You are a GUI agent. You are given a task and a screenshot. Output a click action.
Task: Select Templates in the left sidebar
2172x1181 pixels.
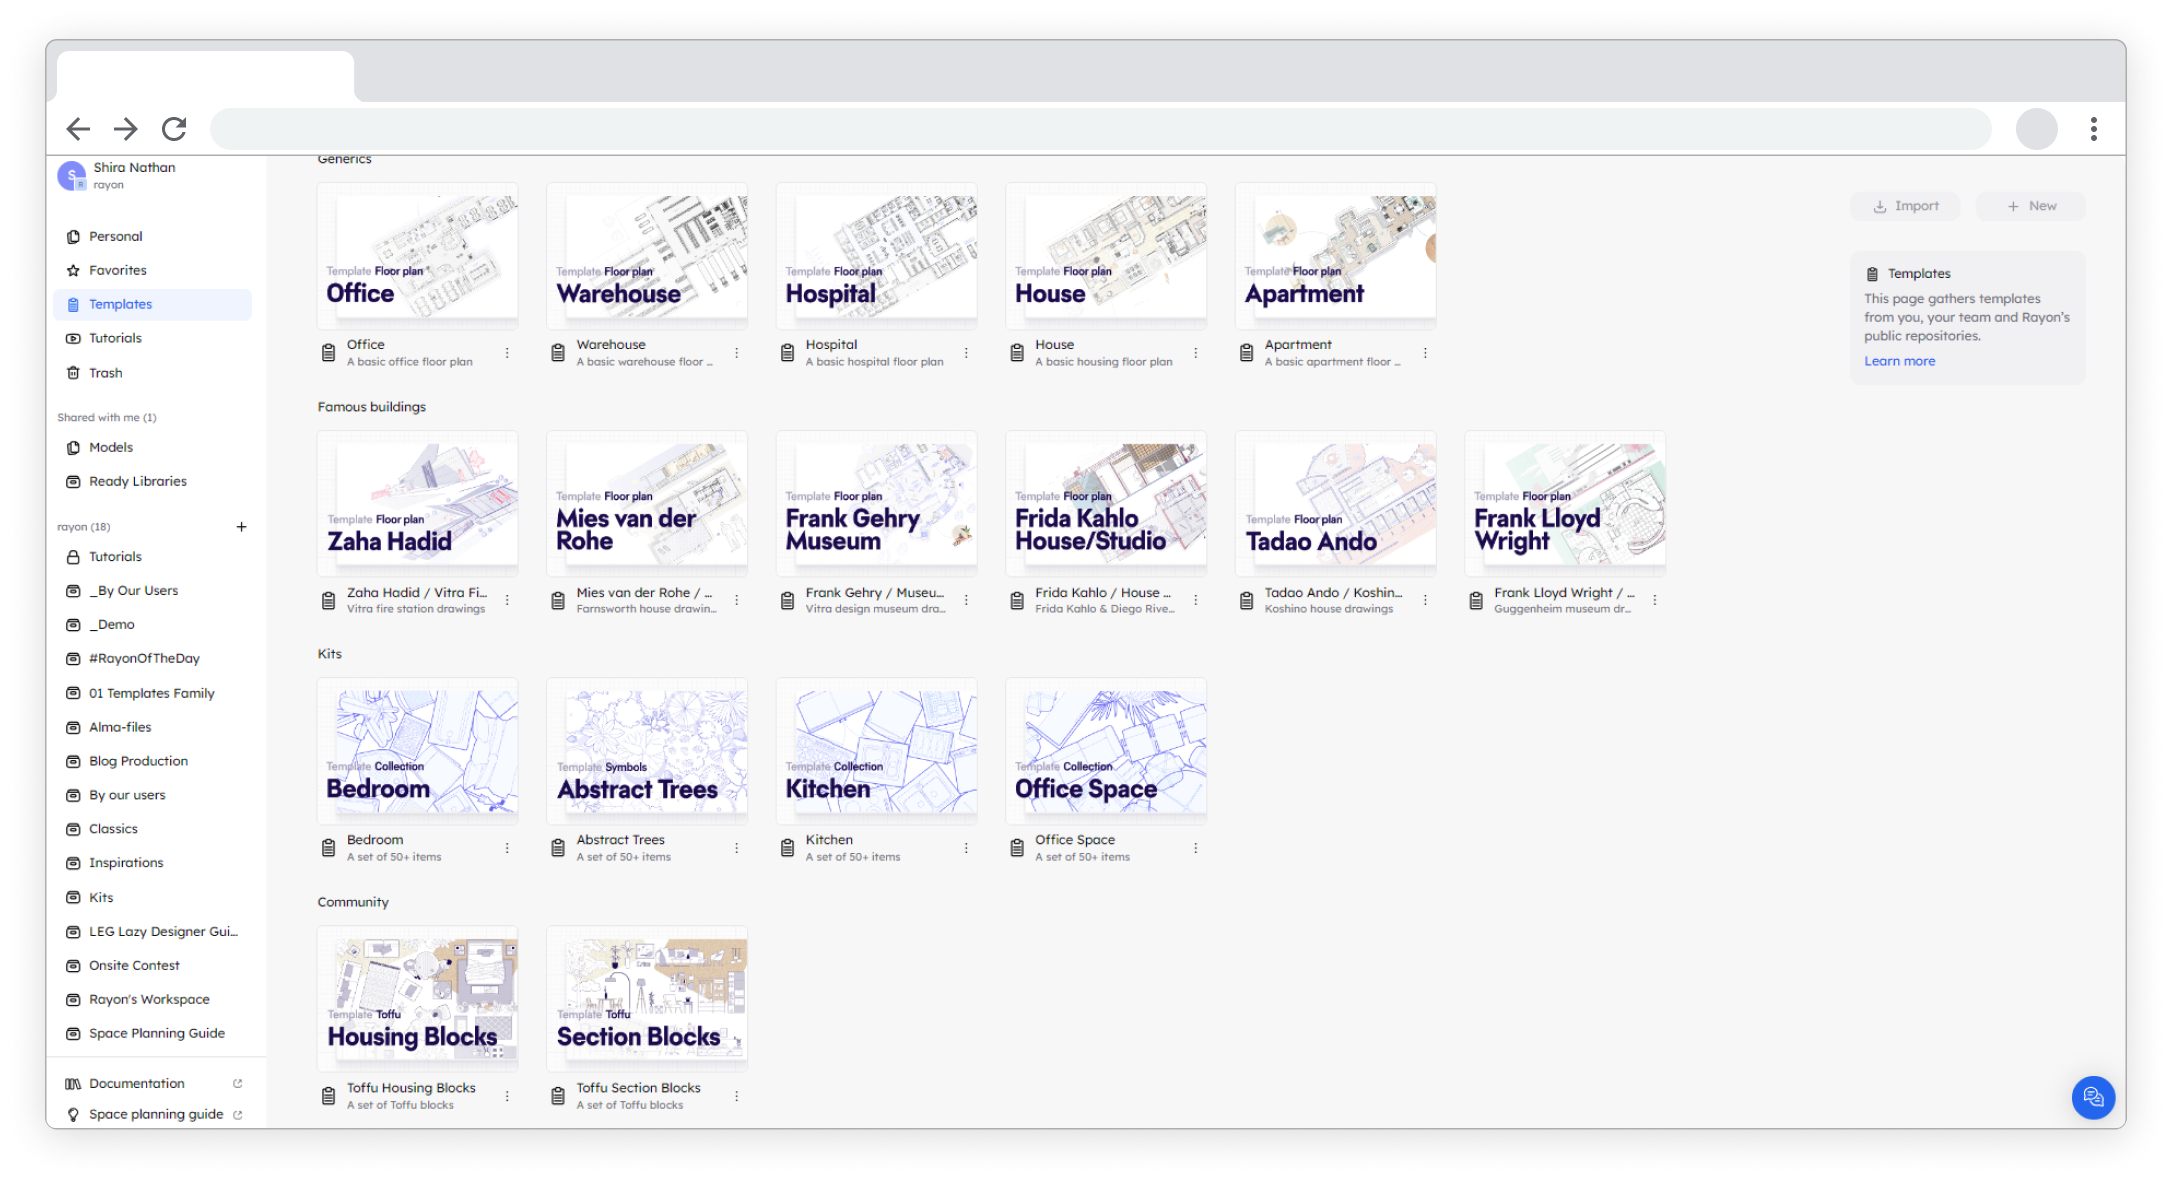120,304
